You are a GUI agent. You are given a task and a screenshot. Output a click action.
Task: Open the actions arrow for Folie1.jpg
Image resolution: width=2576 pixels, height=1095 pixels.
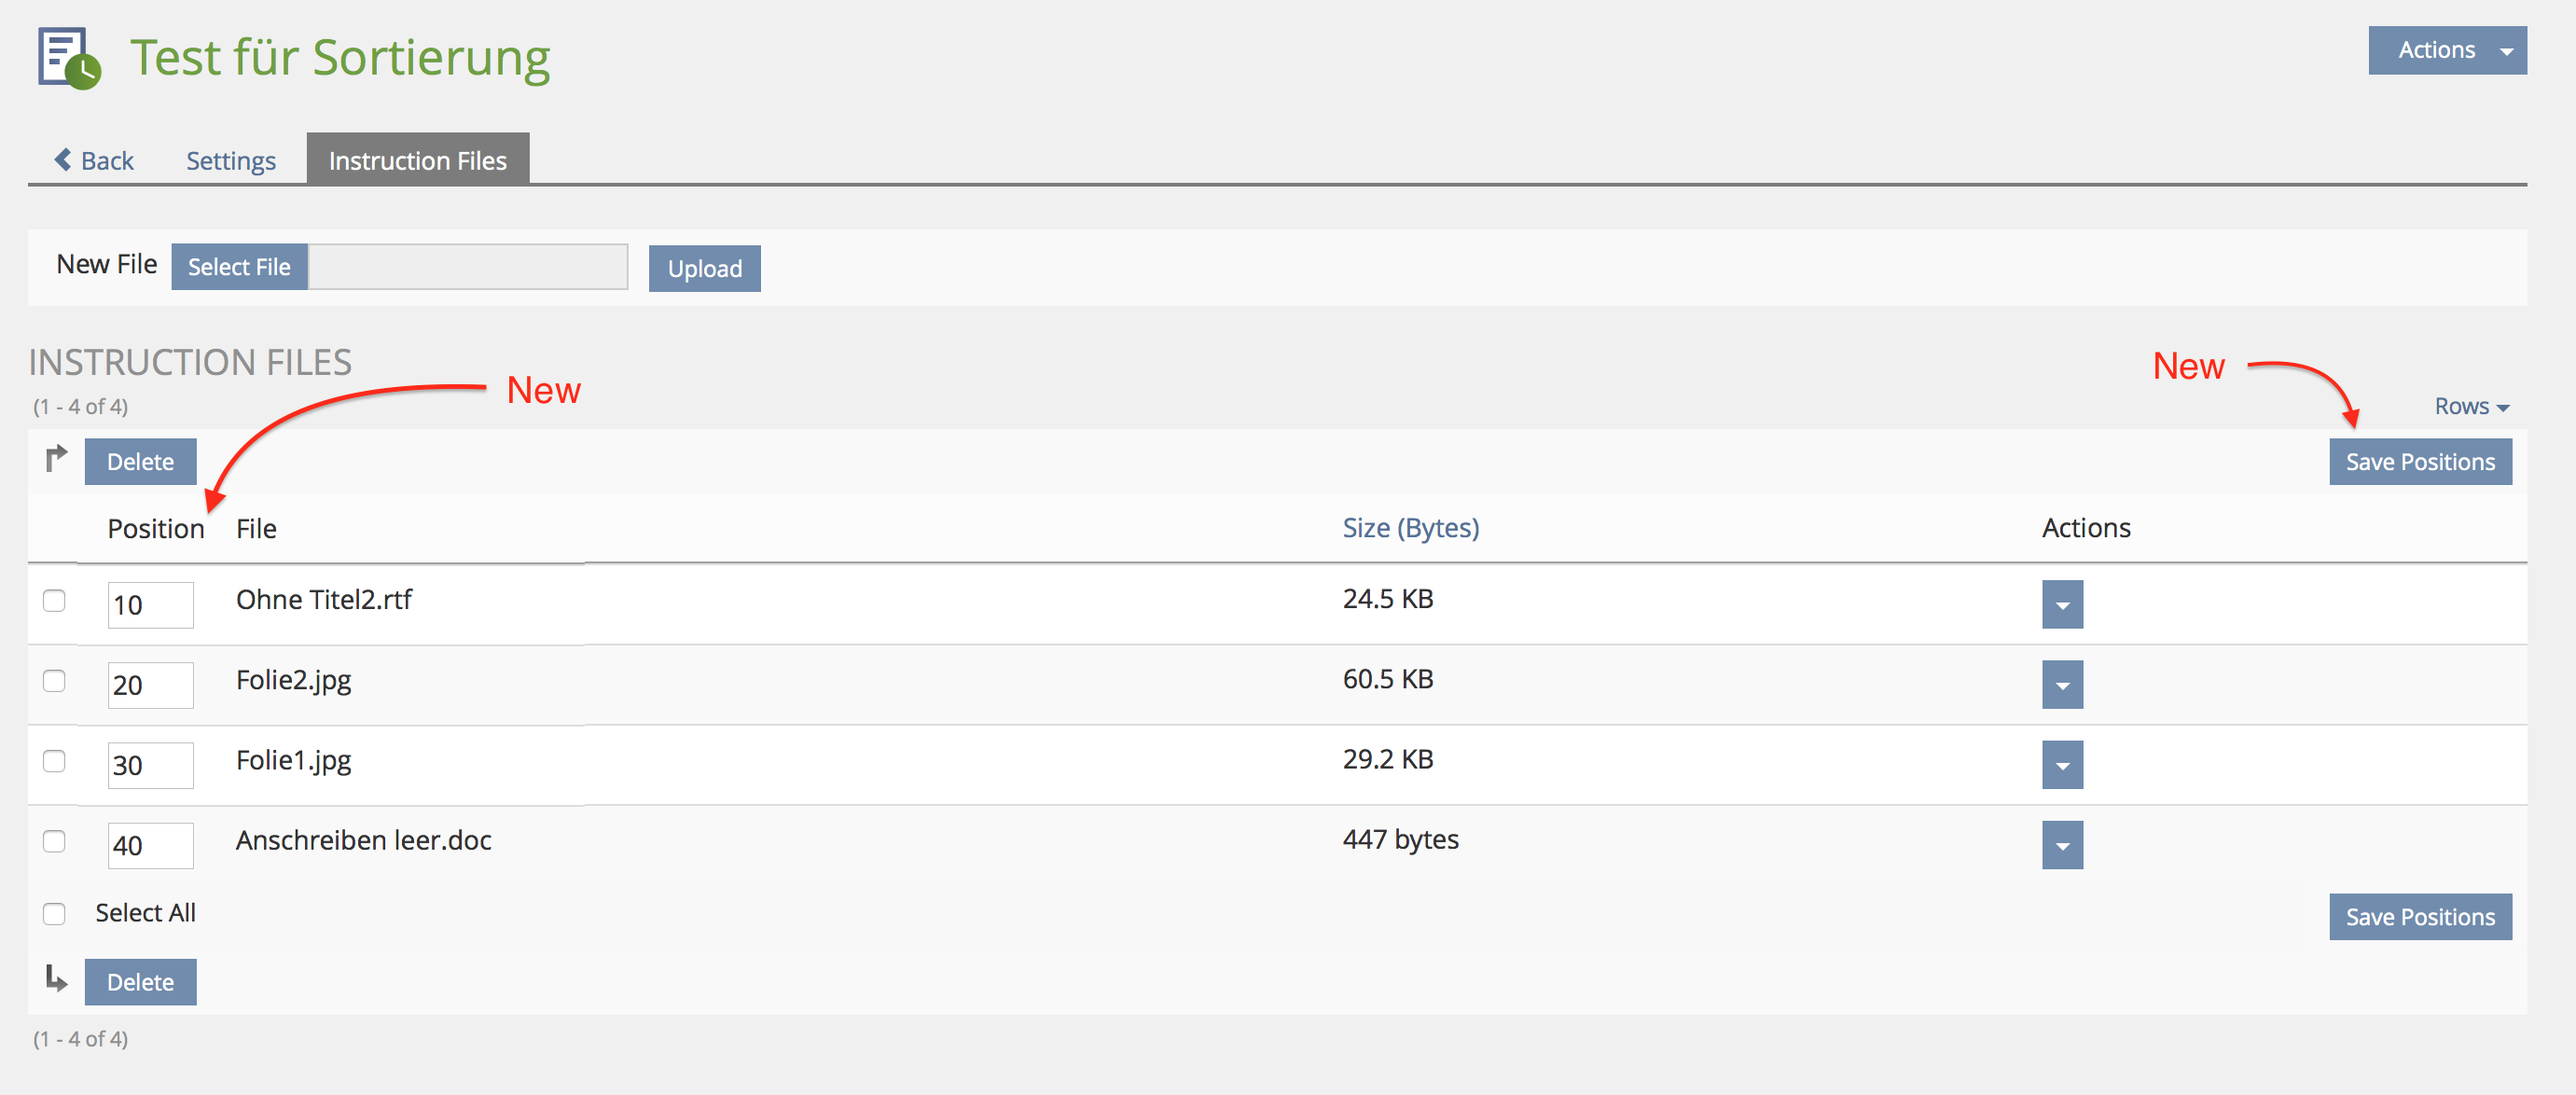[2061, 765]
